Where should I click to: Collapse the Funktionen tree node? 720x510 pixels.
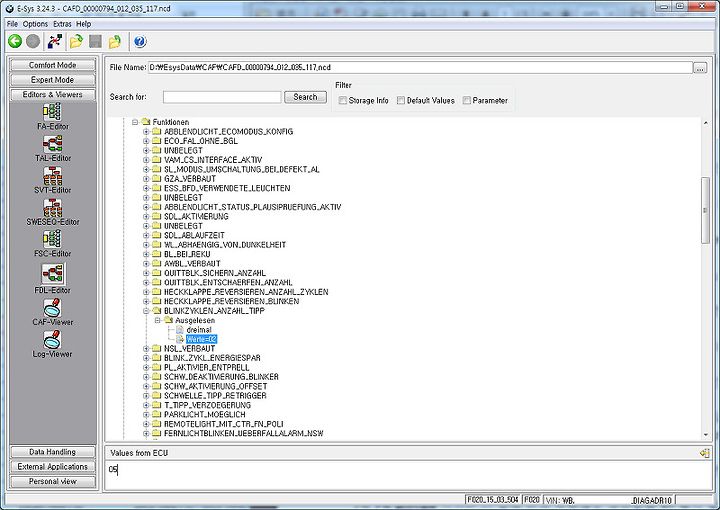point(135,122)
